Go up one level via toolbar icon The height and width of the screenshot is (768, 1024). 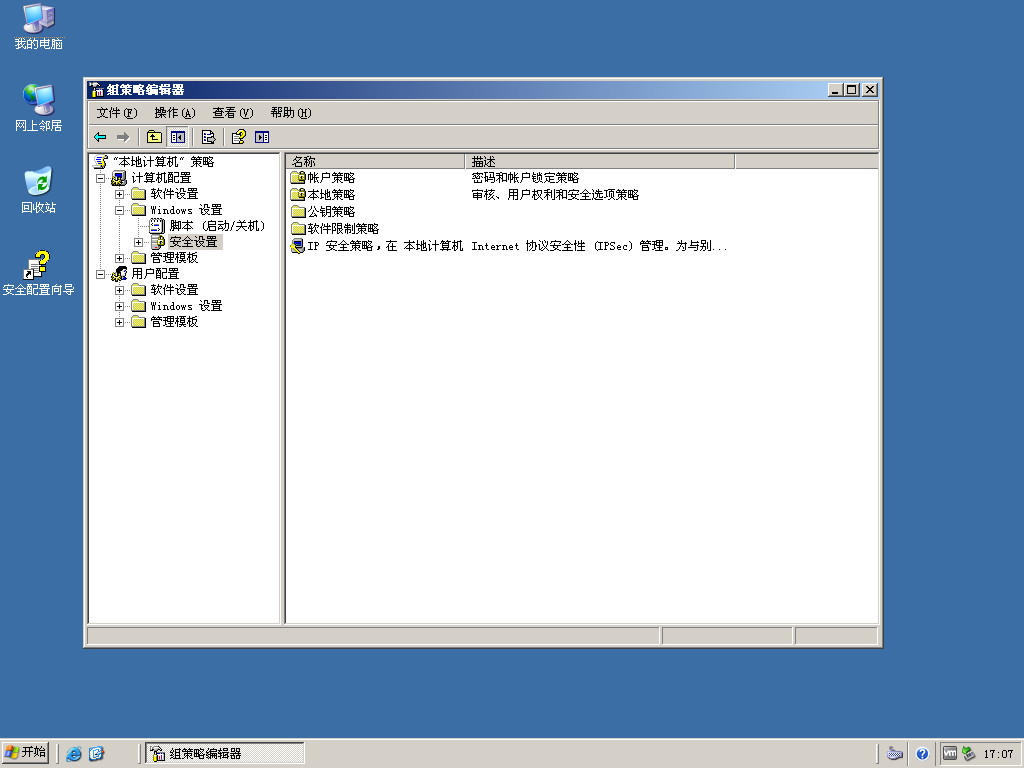(154, 137)
